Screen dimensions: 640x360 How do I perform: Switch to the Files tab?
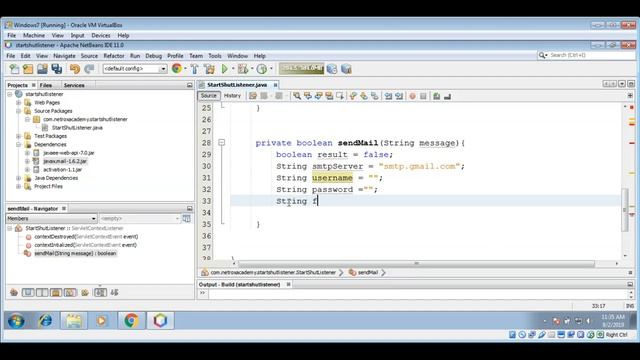click(x=46, y=85)
